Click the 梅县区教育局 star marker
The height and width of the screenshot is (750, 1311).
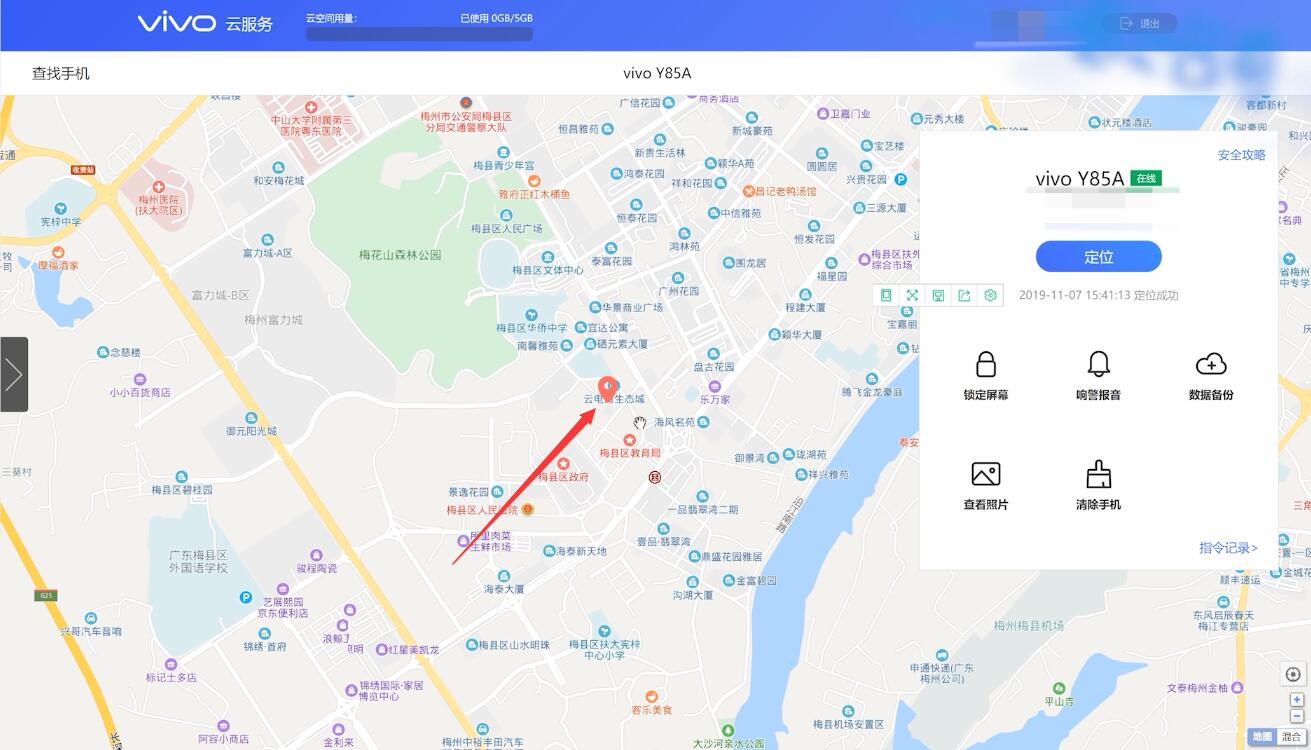[629, 439]
